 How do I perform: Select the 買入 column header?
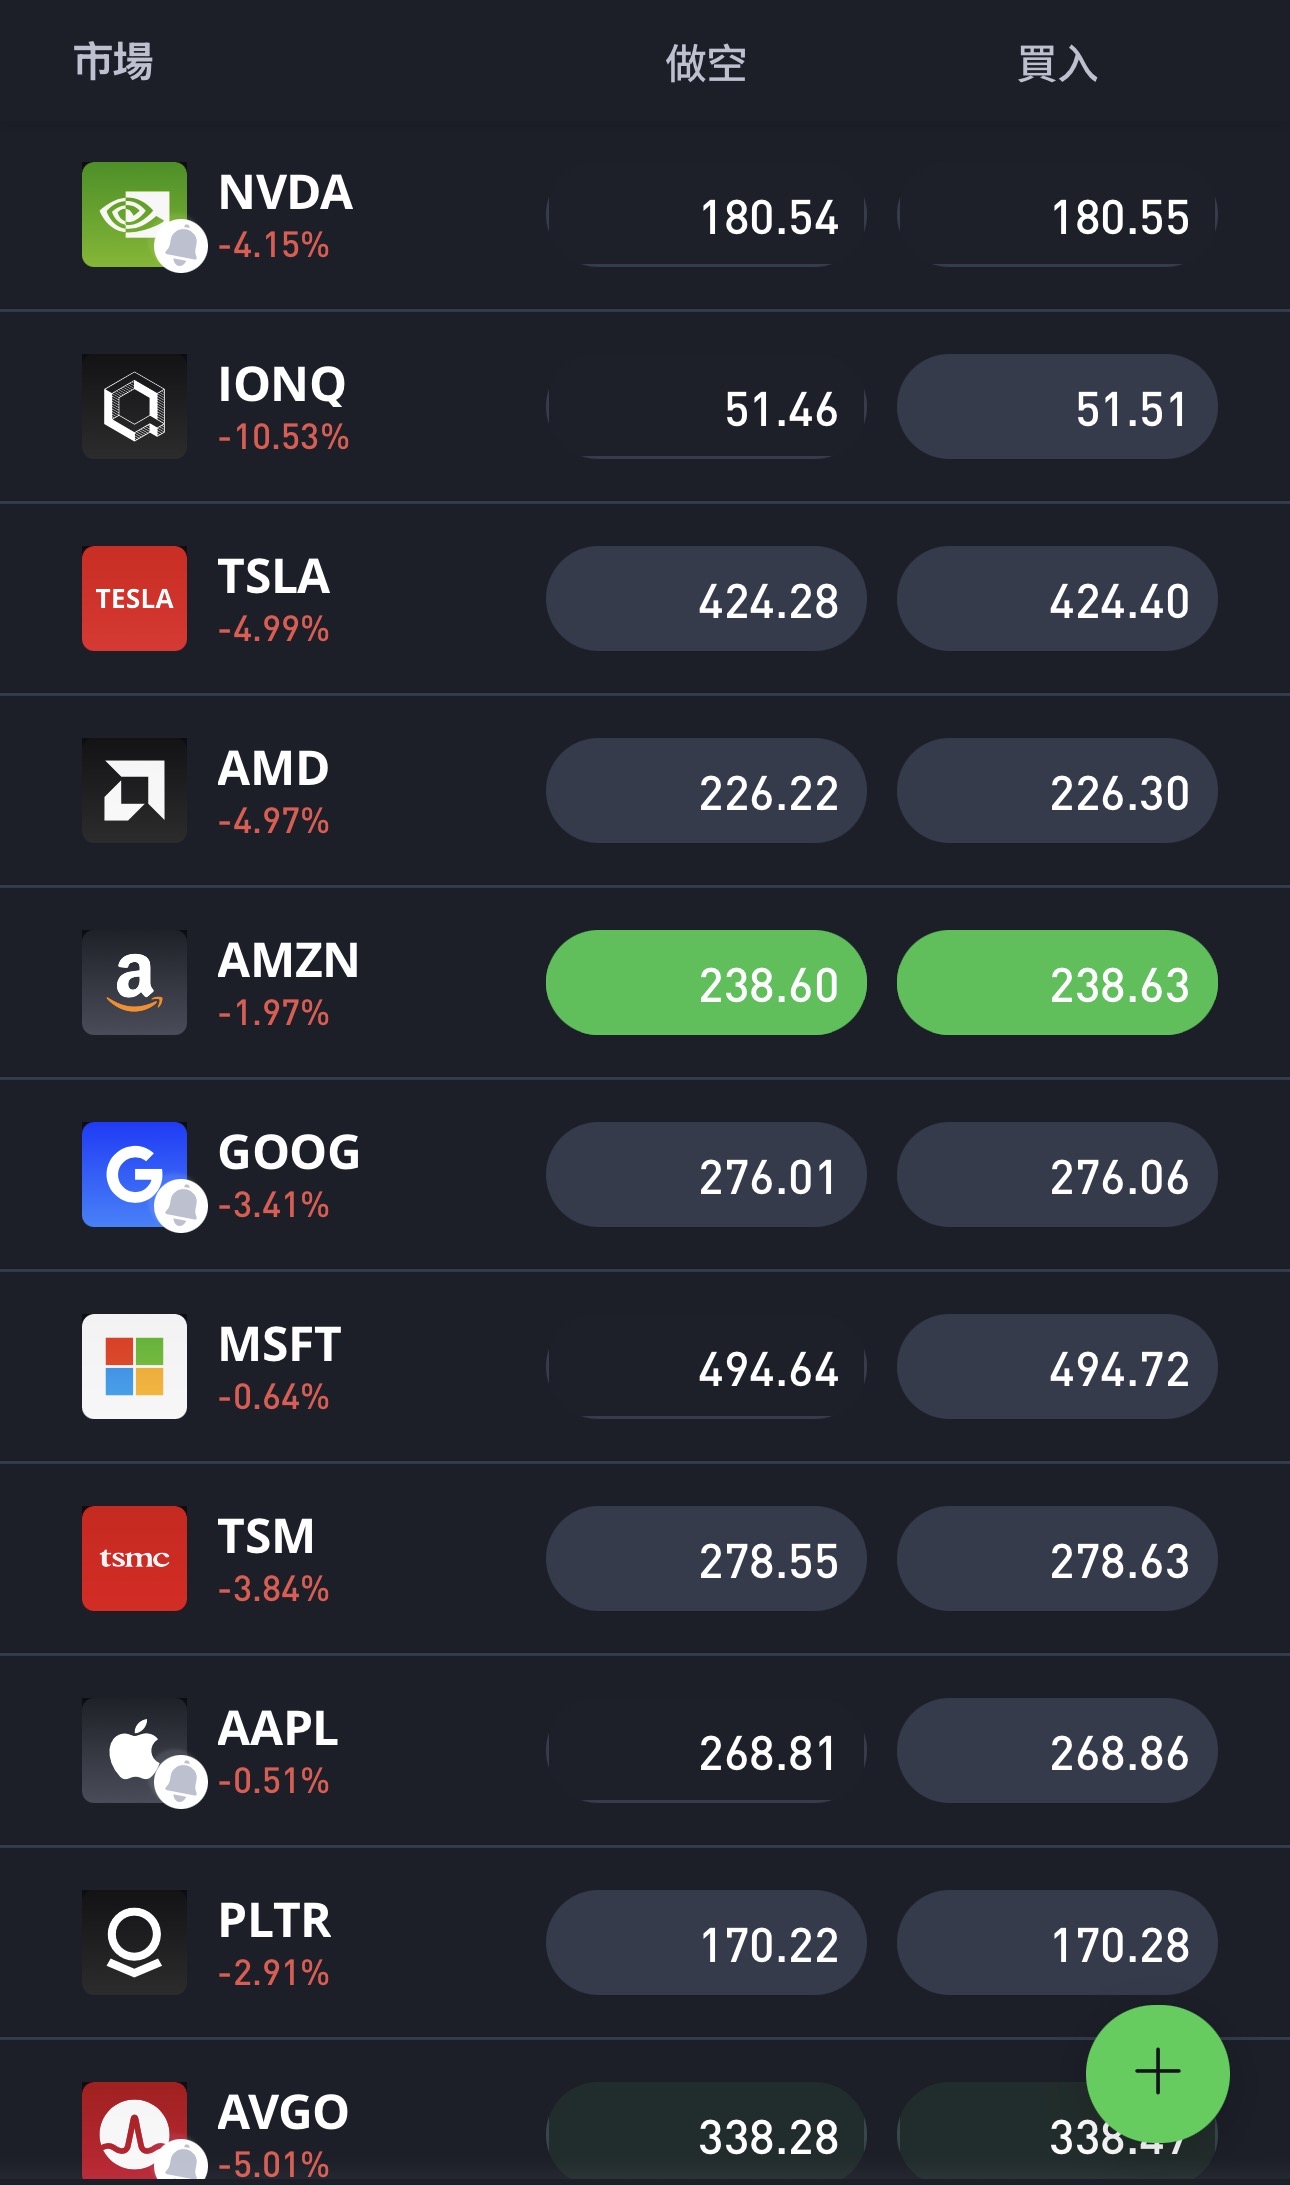(1057, 63)
